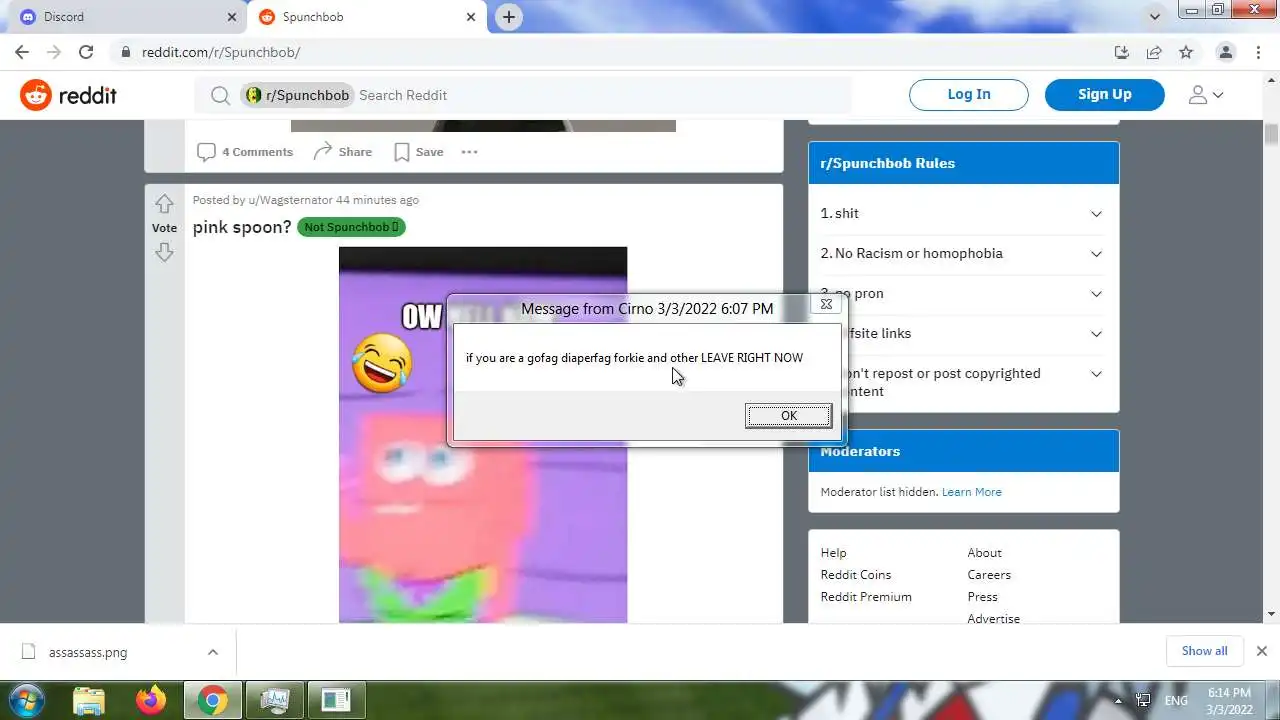This screenshot has height=720, width=1280.
Task: Show hidden system tray icons
Action: coord(1118,700)
